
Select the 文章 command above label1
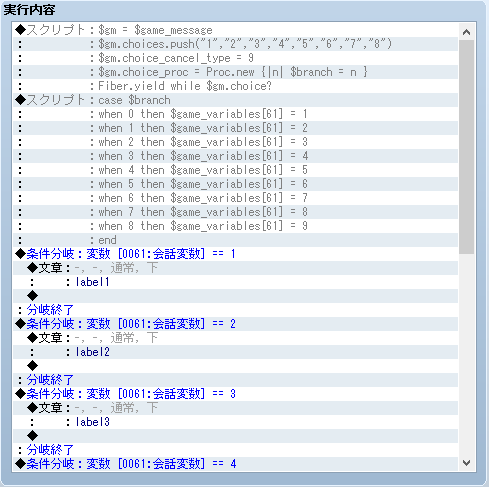pos(236,268)
